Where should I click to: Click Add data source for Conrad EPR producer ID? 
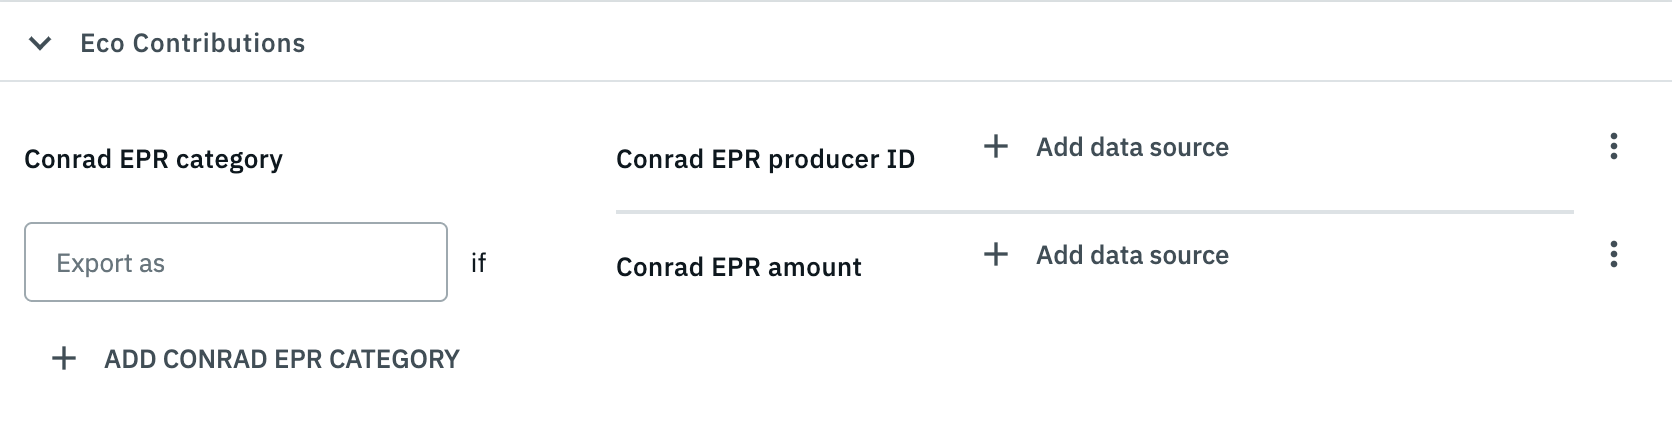(x=1131, y=147)
